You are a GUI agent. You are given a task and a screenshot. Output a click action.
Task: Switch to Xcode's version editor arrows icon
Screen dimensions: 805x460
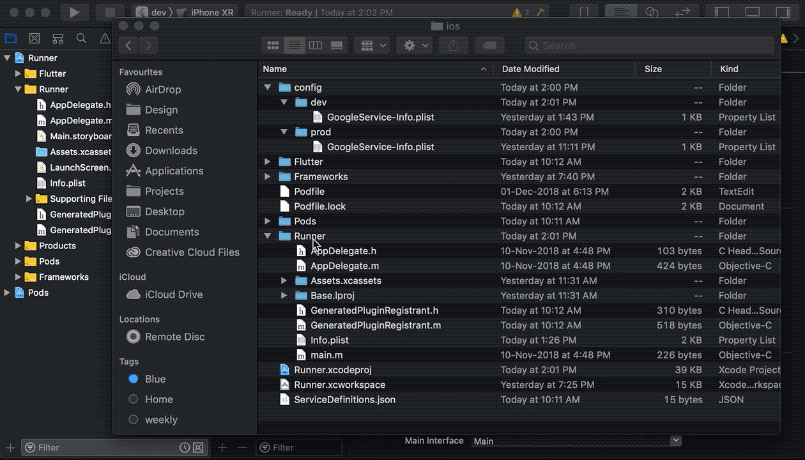point(682,12)
